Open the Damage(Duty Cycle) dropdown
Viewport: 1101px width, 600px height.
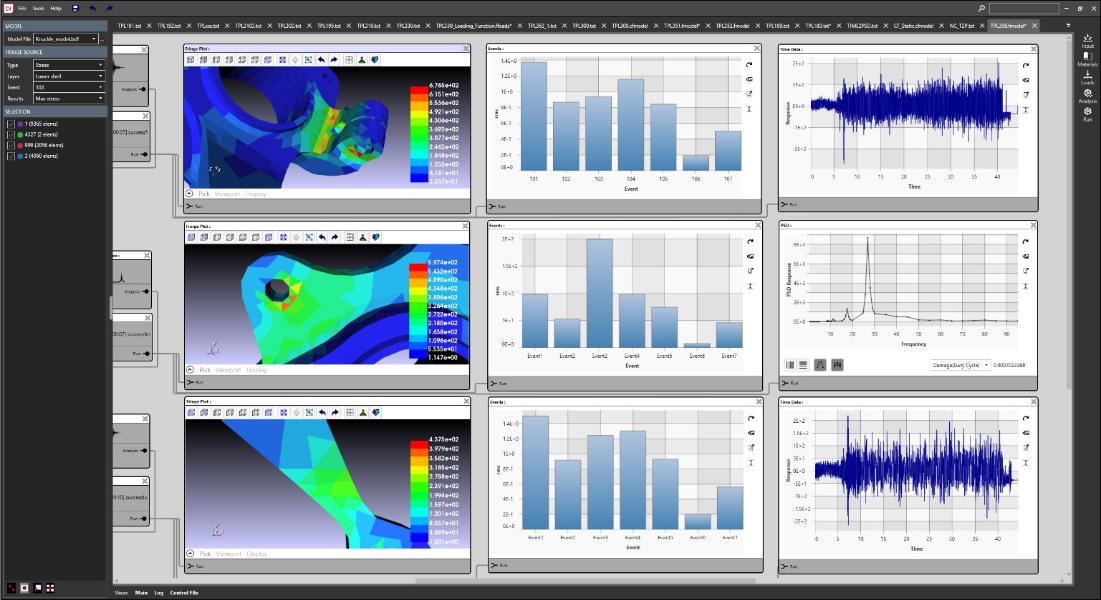point(961,365)
